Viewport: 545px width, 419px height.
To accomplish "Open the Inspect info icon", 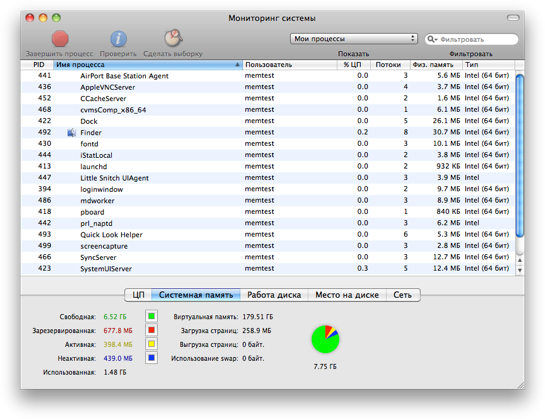I will coord(118,39).
